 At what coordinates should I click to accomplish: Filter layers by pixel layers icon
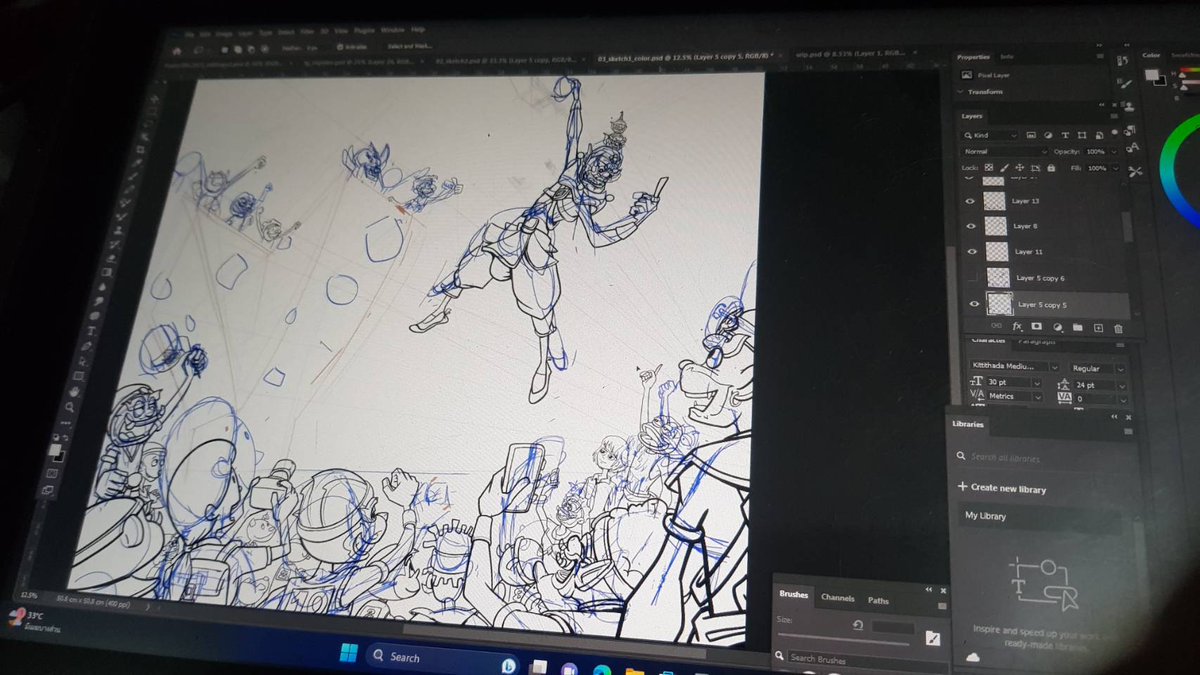pyautogui.click(x=1030, y=135)
